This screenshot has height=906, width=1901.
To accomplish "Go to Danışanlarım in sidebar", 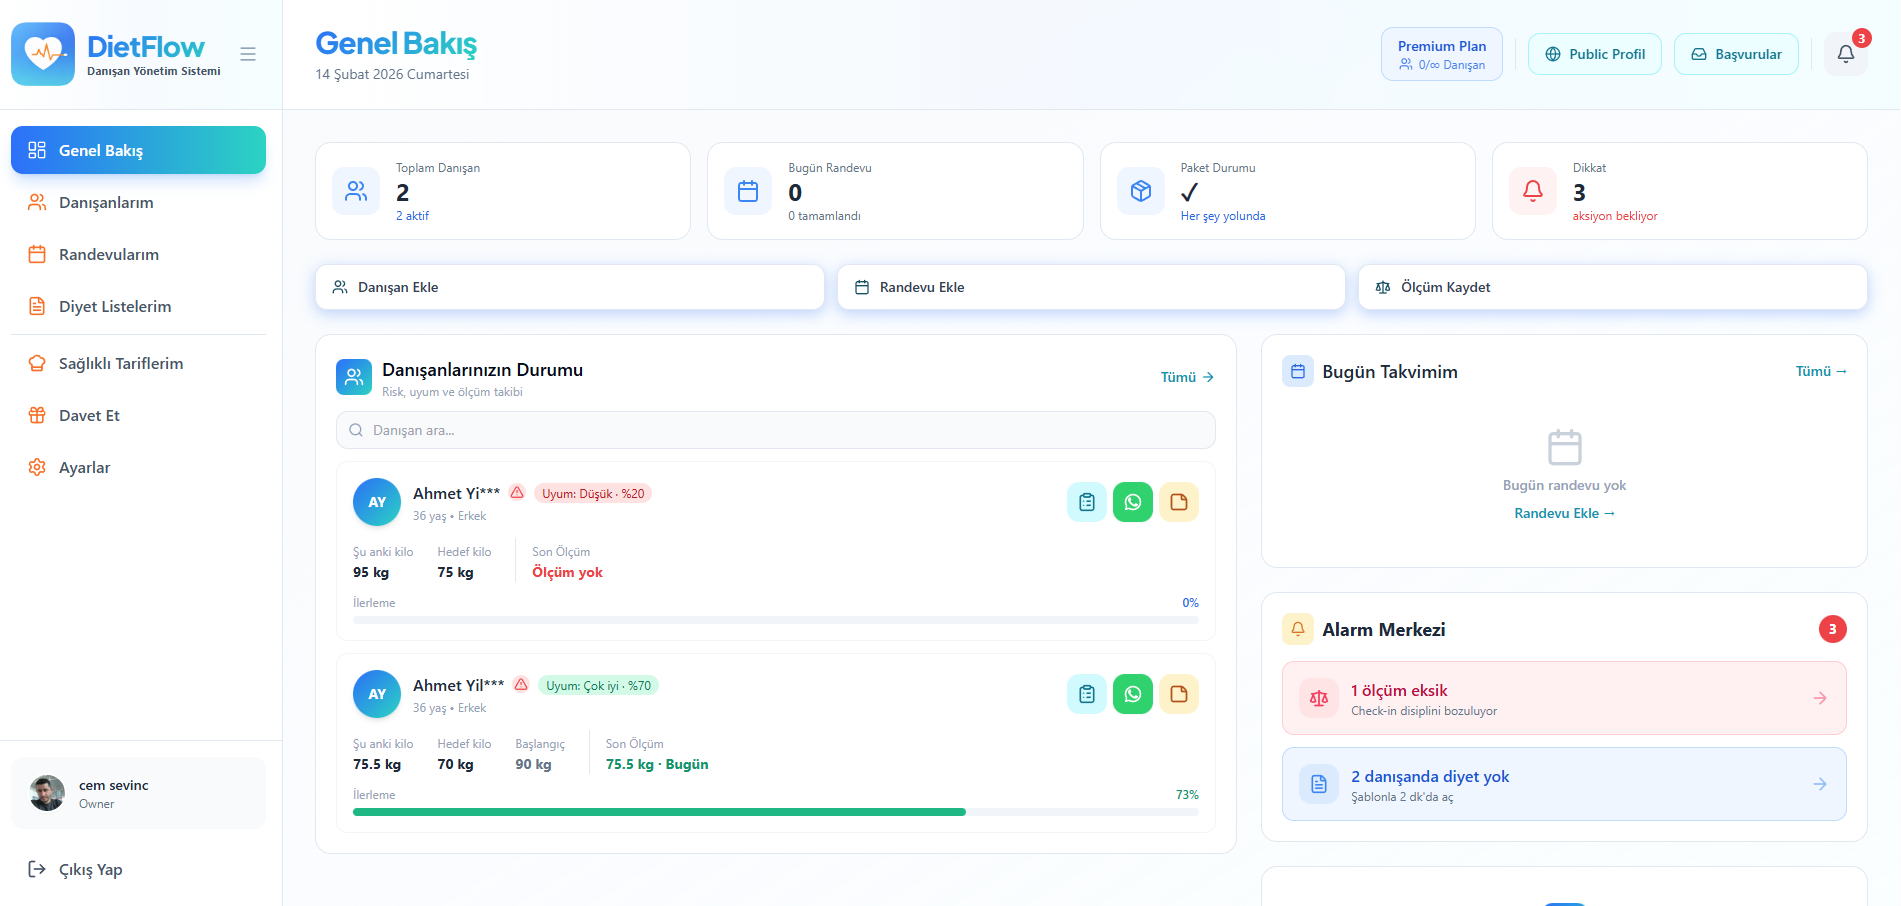I will [x=106, y=202].
